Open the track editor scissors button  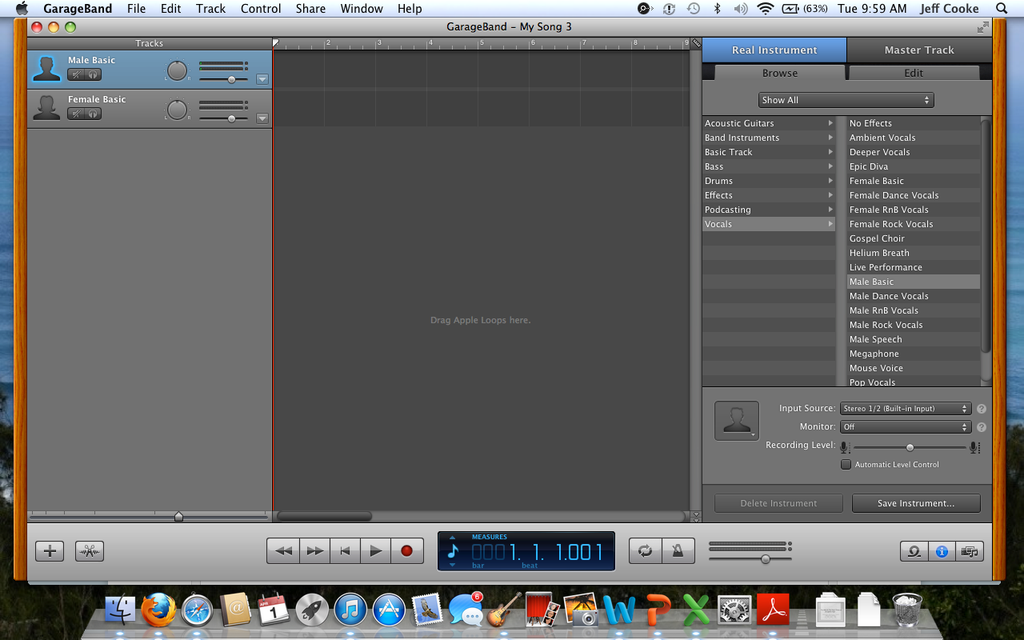pyautogui.click(x=89, y=551)
